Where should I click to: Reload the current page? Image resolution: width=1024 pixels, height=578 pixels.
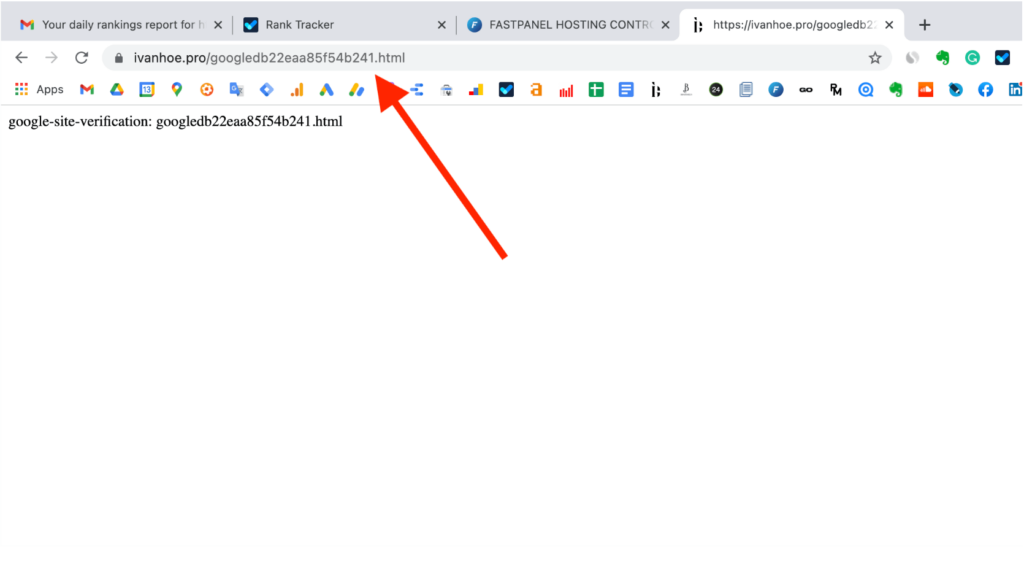point(82,57)
